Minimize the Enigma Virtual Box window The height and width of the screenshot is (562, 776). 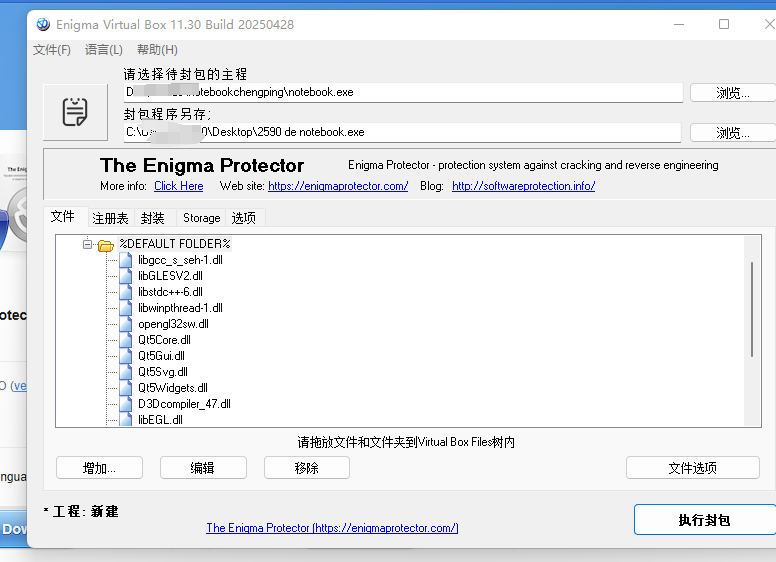click(x=679, y=24)
